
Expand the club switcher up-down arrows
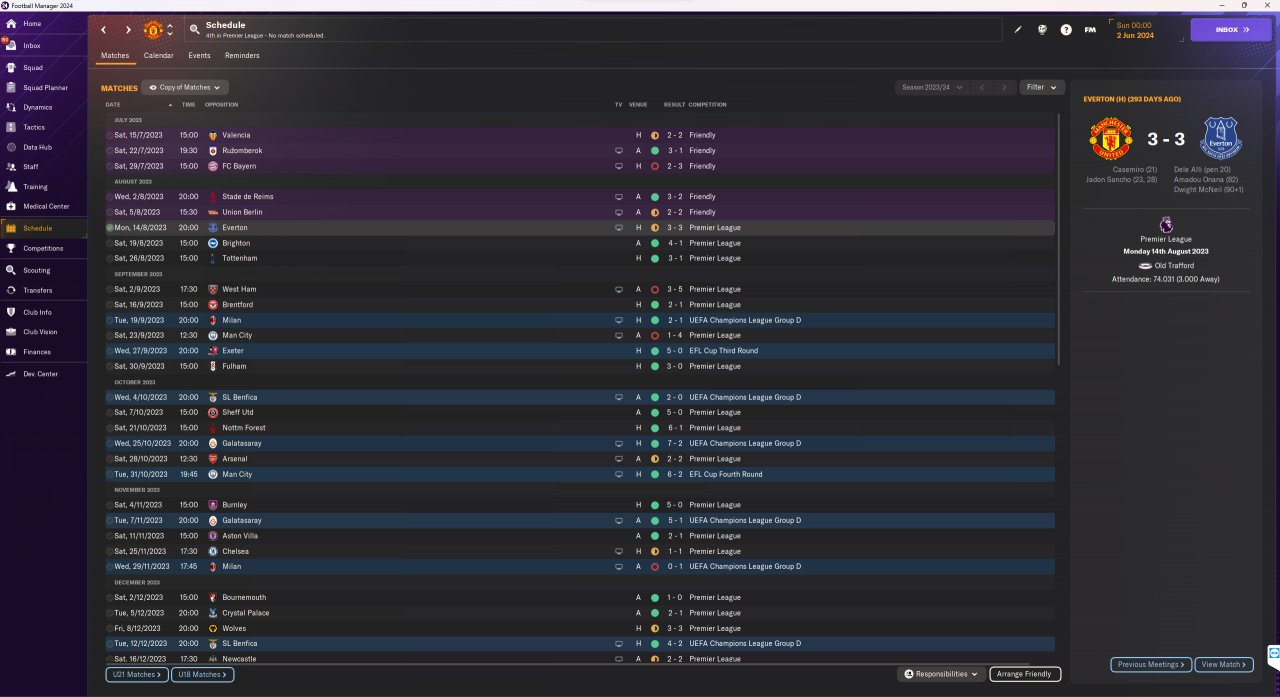[x=170, y=30]
